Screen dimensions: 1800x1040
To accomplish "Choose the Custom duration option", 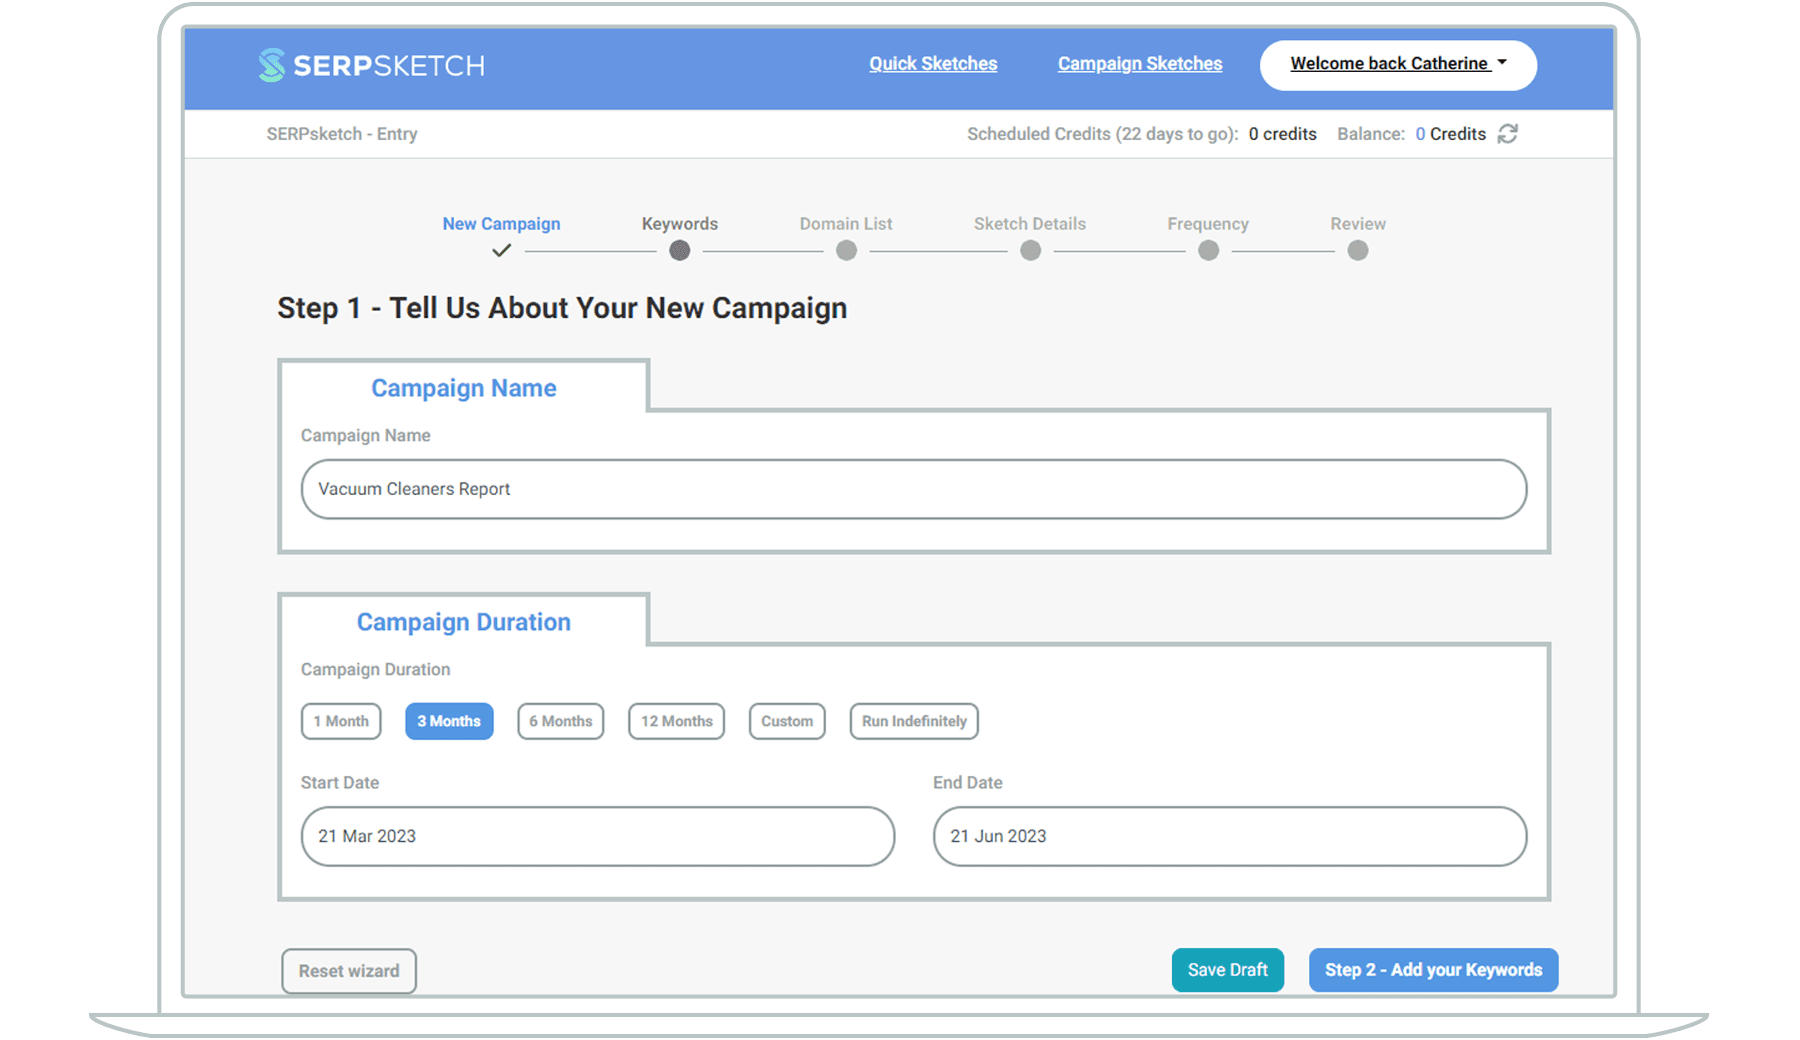I will [x=787, y=721].
